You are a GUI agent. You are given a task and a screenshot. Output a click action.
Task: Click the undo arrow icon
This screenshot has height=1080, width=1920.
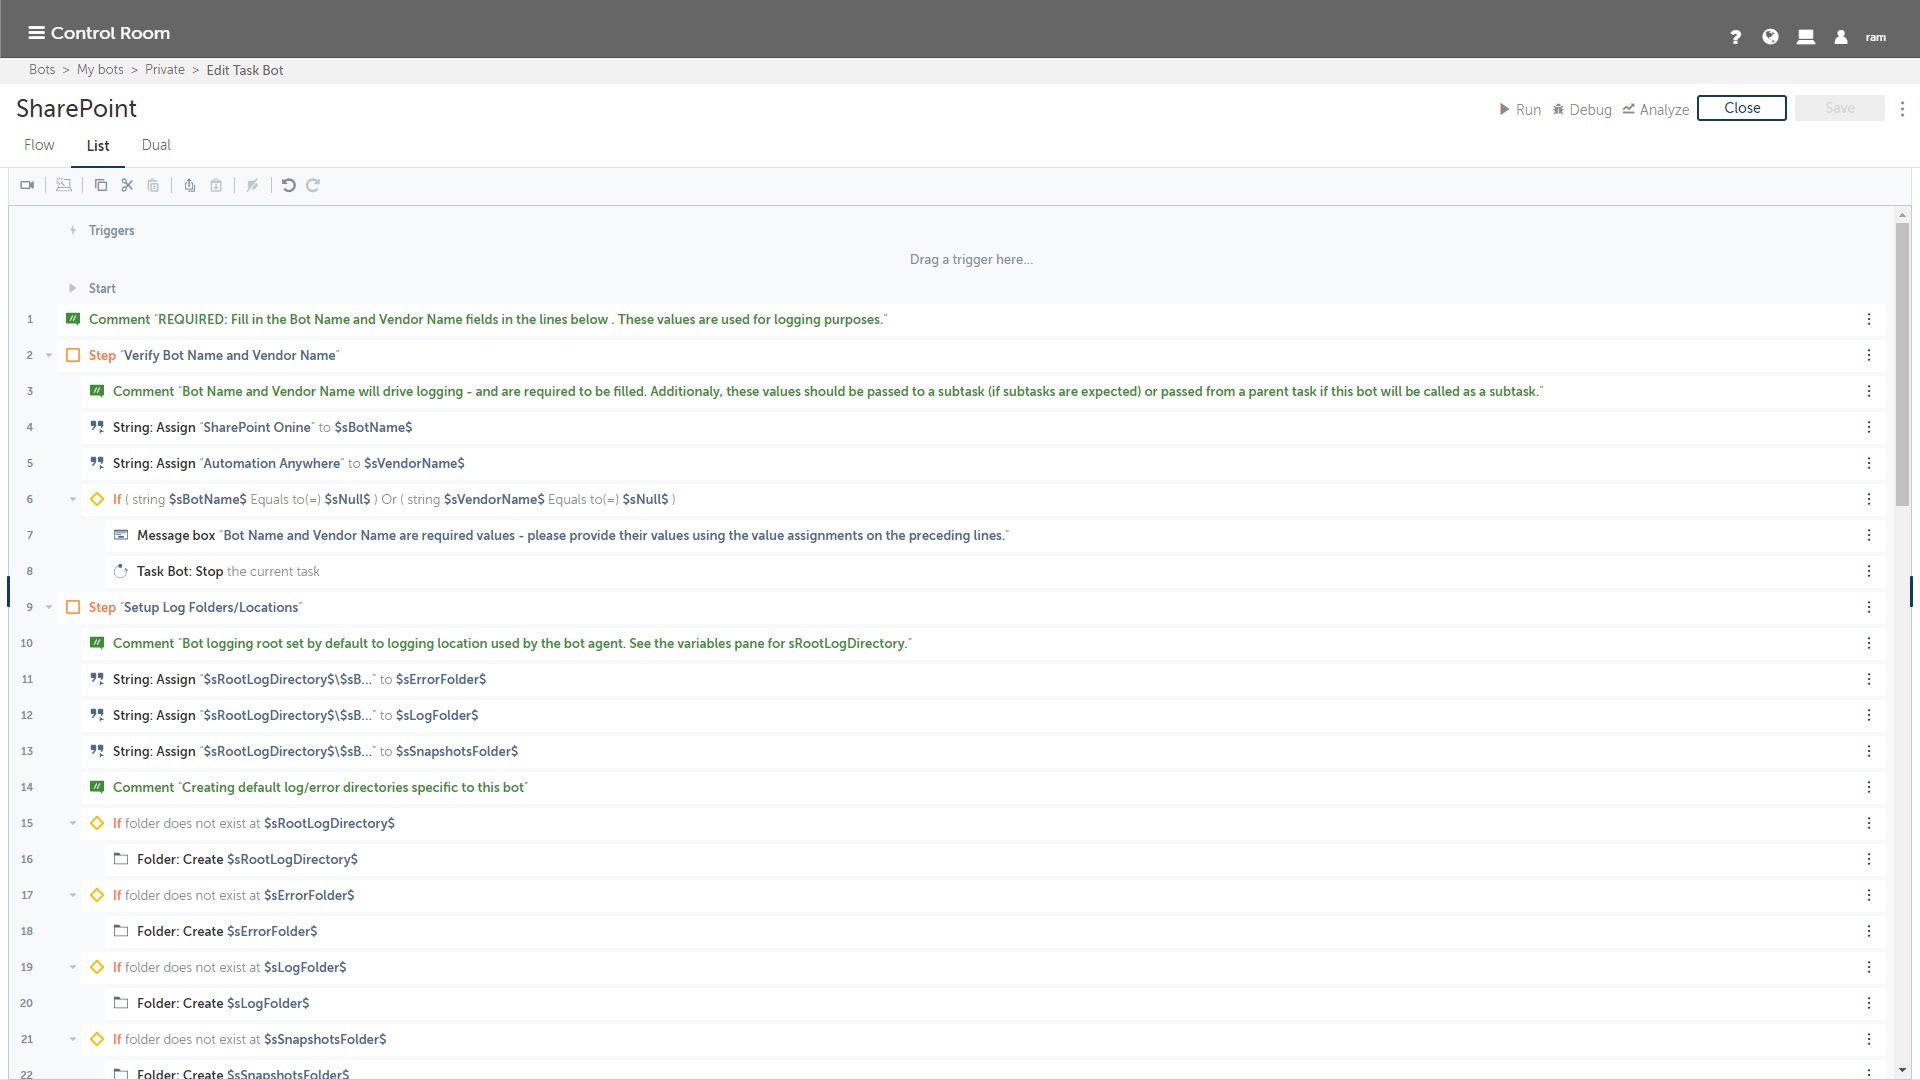click(289, 185)
